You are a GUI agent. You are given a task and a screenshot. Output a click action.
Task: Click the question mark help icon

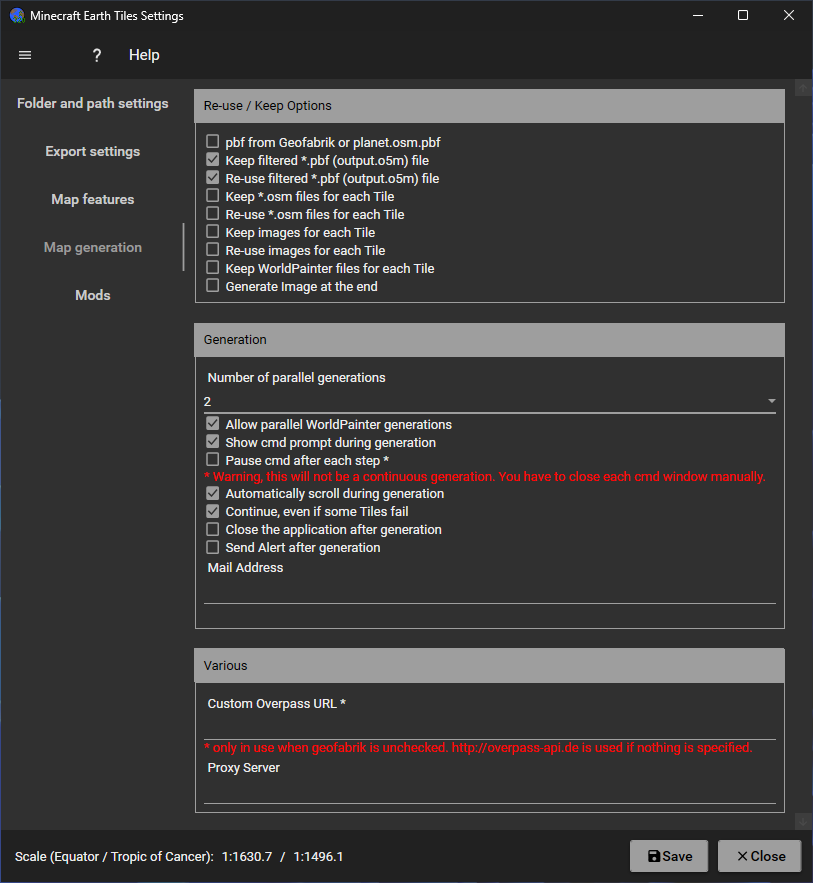click(x=97, y=55)
